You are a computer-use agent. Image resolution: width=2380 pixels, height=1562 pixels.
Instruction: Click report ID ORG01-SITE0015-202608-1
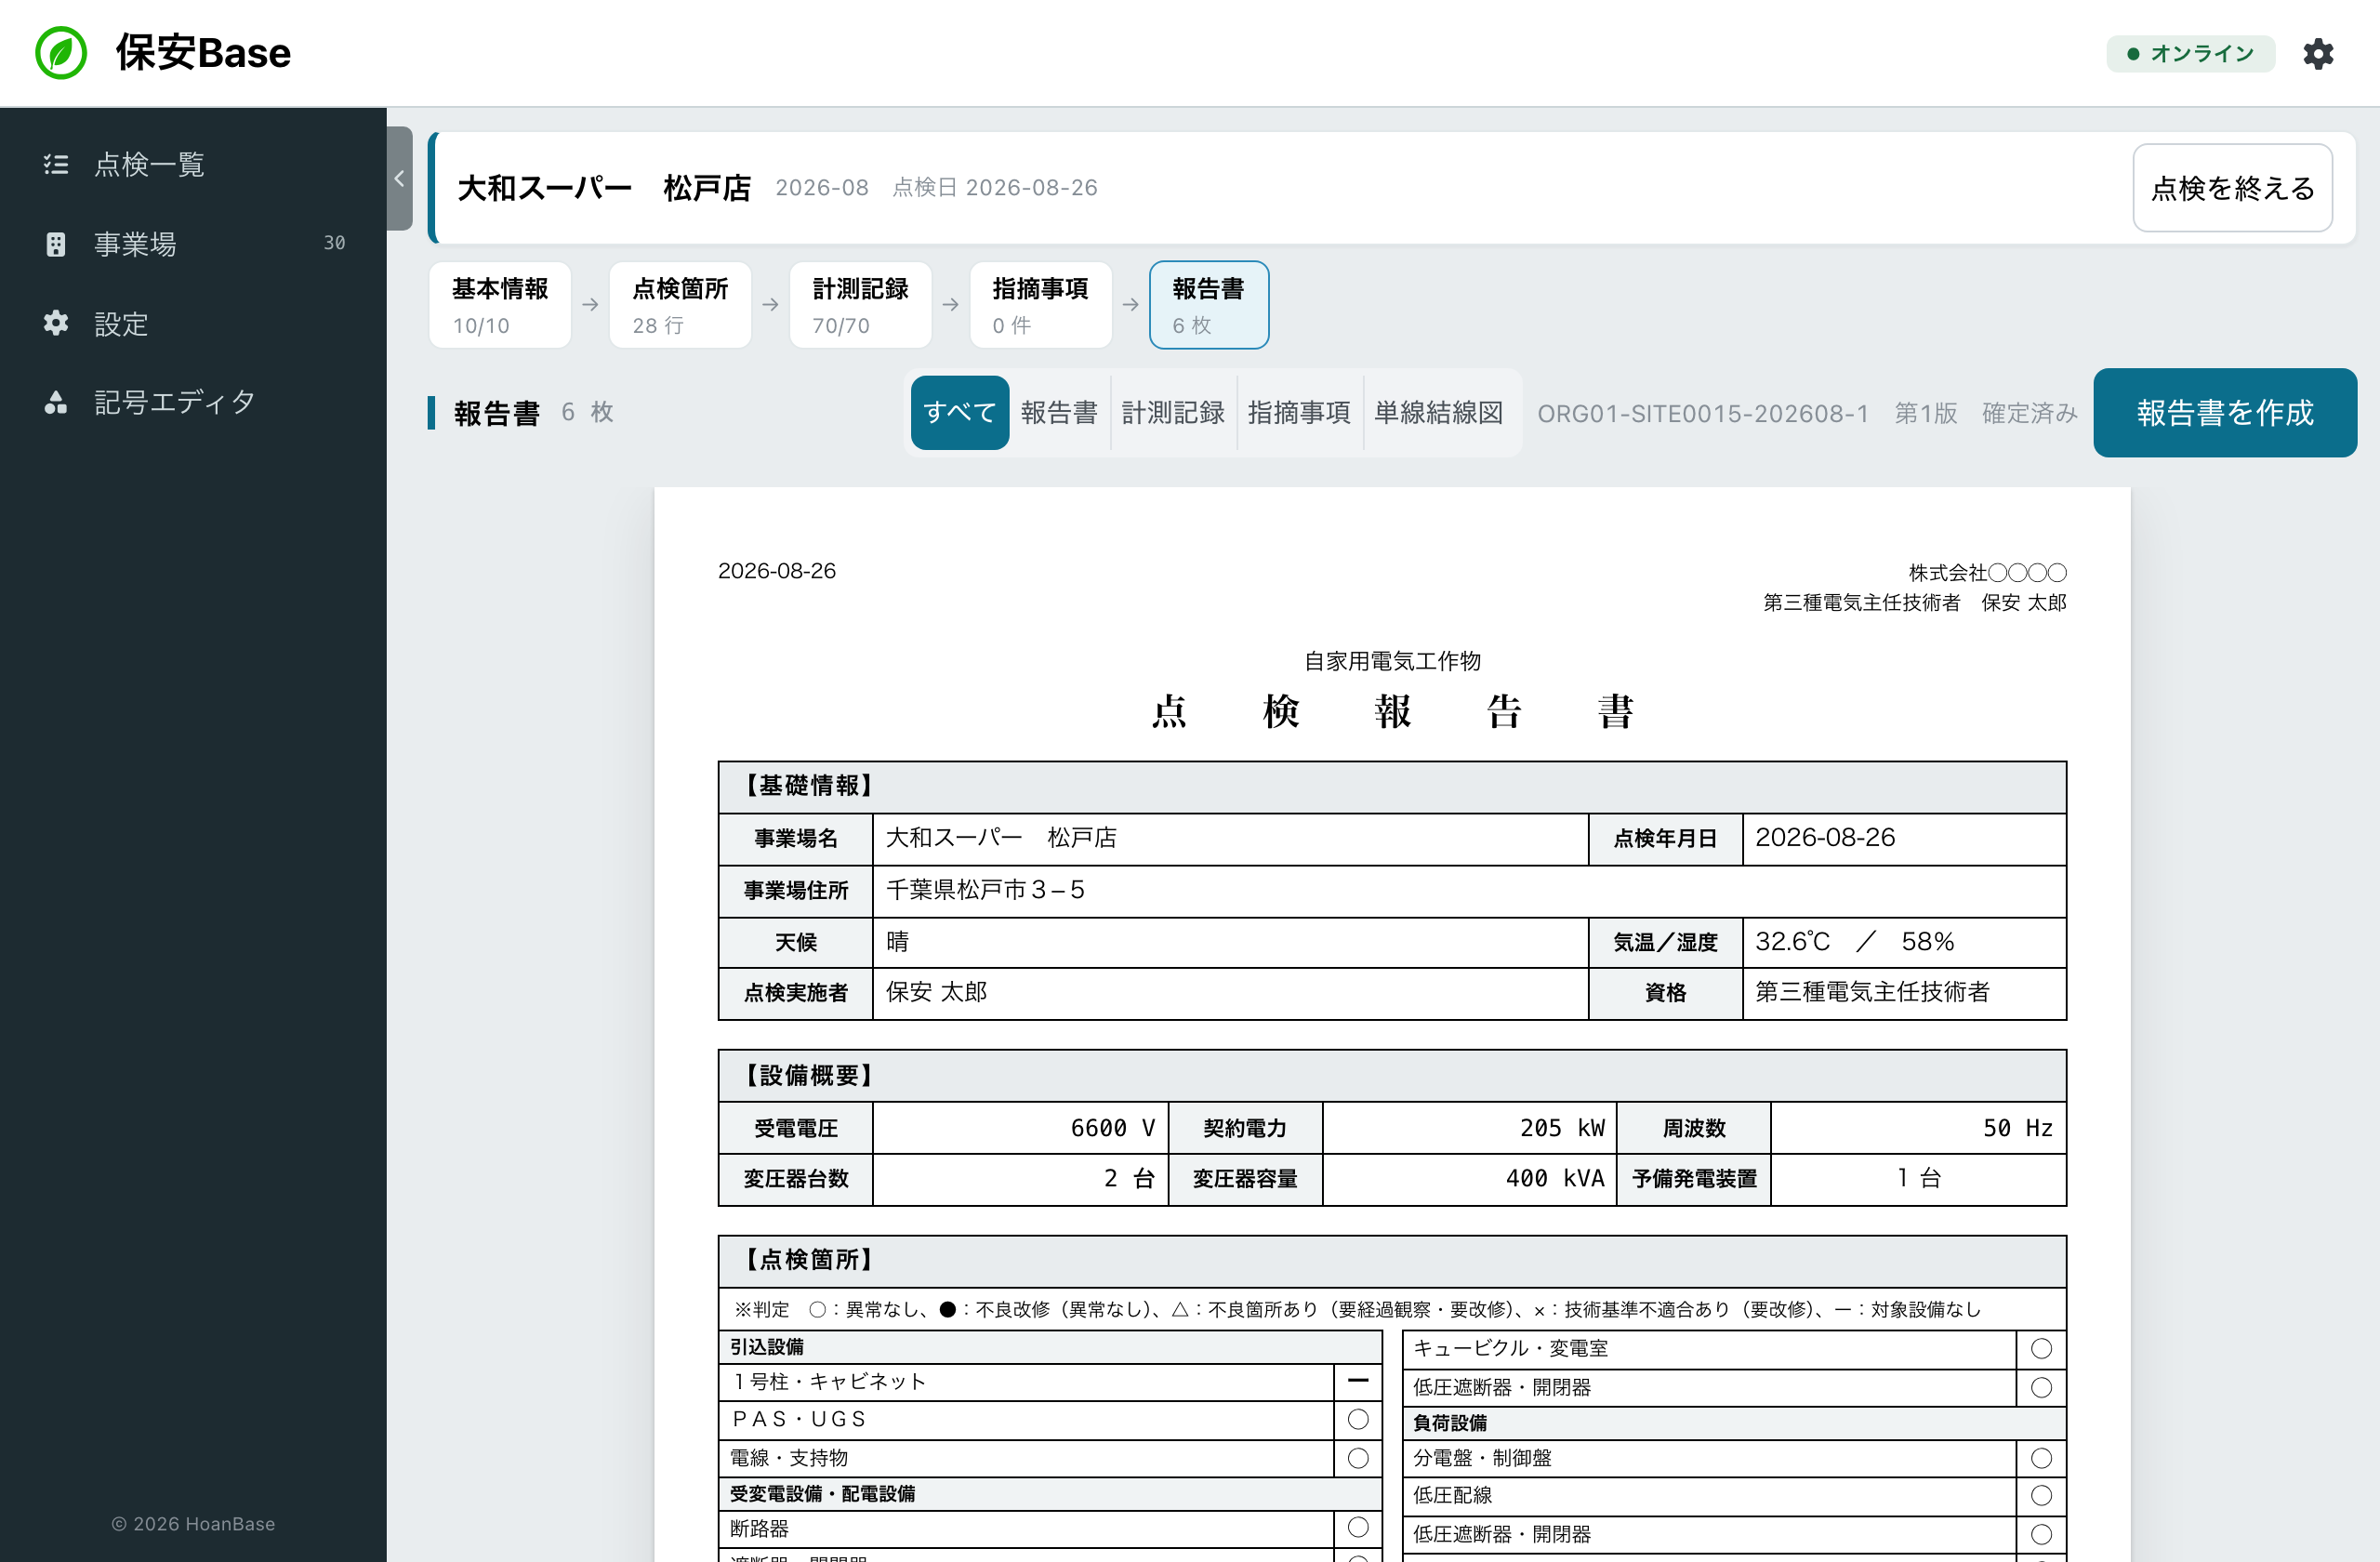tap(1703, 414)
